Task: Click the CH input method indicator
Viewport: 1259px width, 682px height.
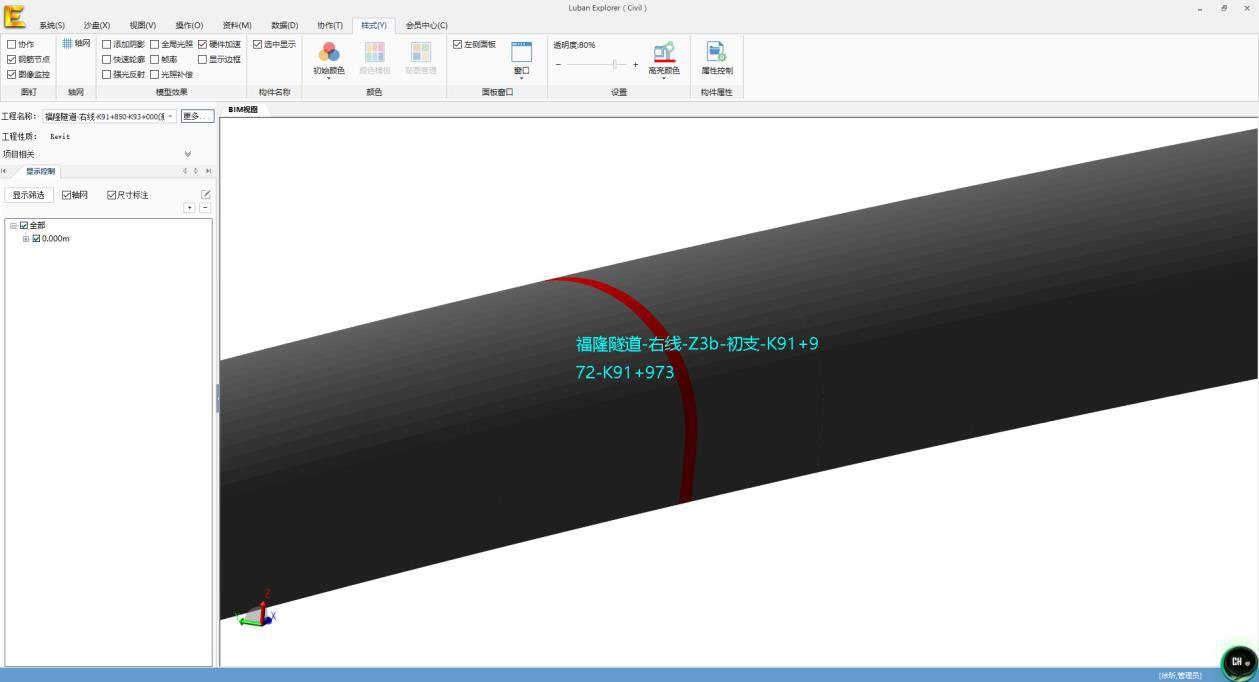Action: click(1239, 662)
